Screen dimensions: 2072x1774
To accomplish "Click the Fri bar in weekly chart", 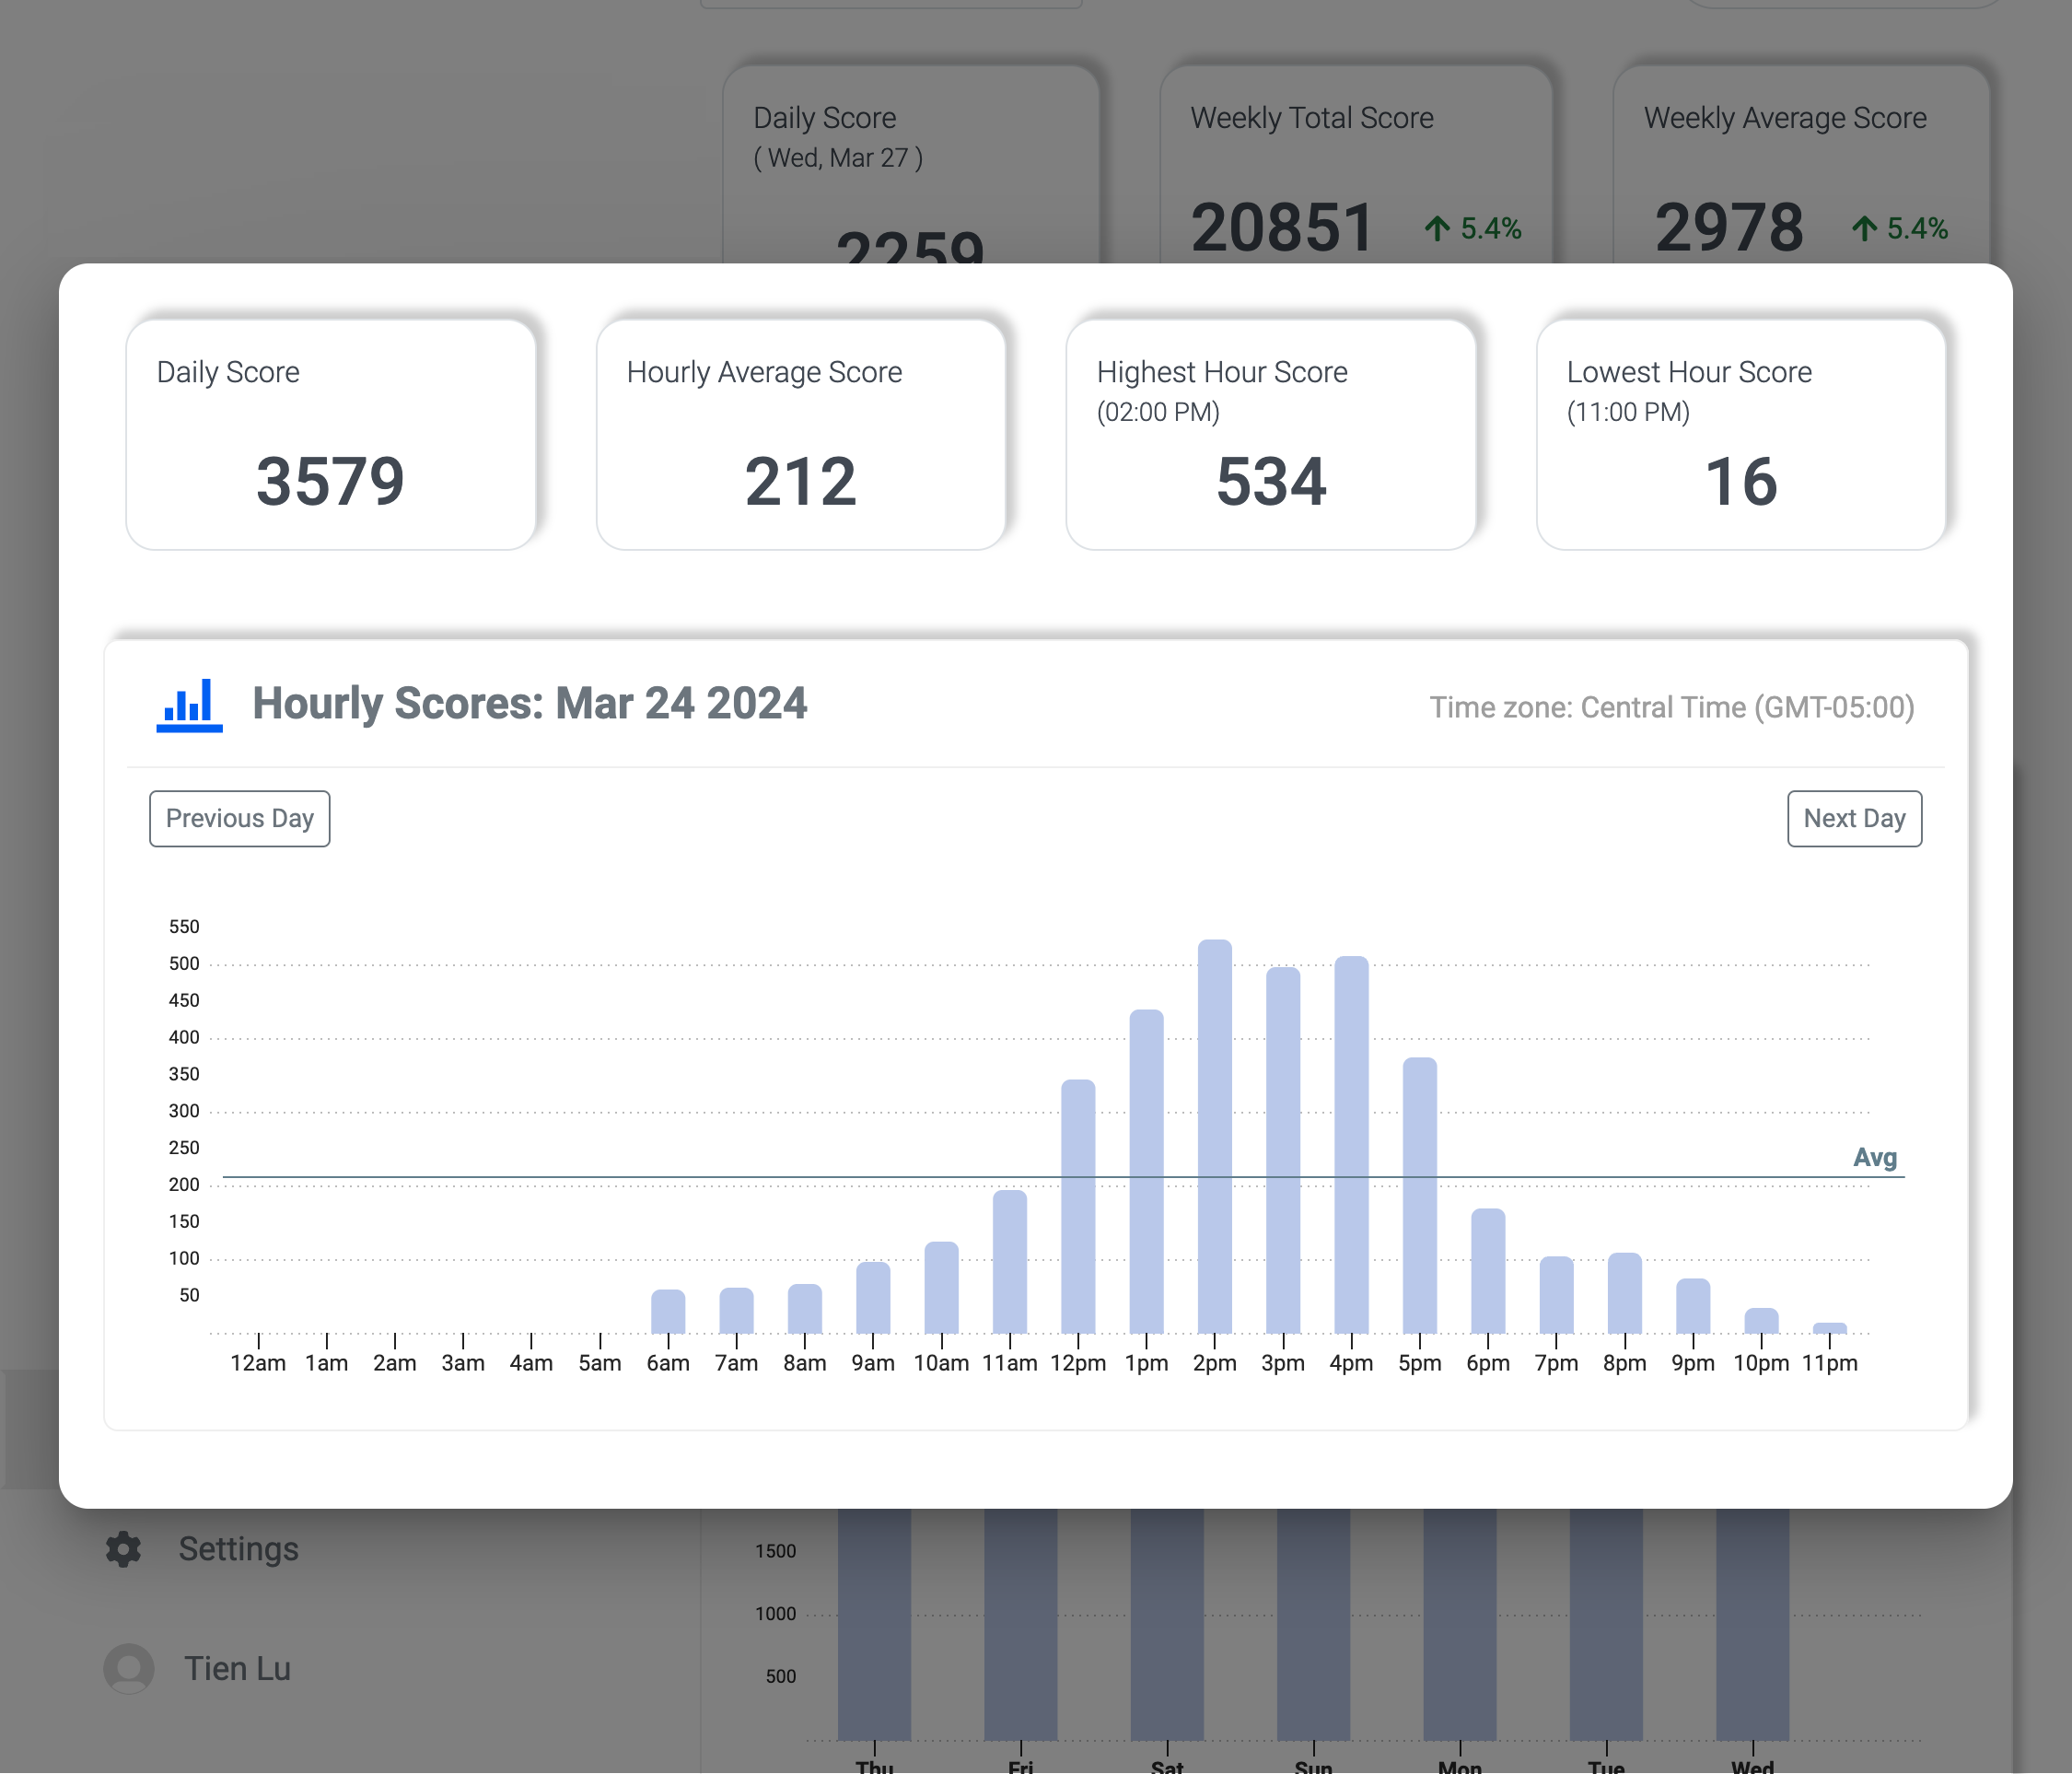I will (1020, 1624).
